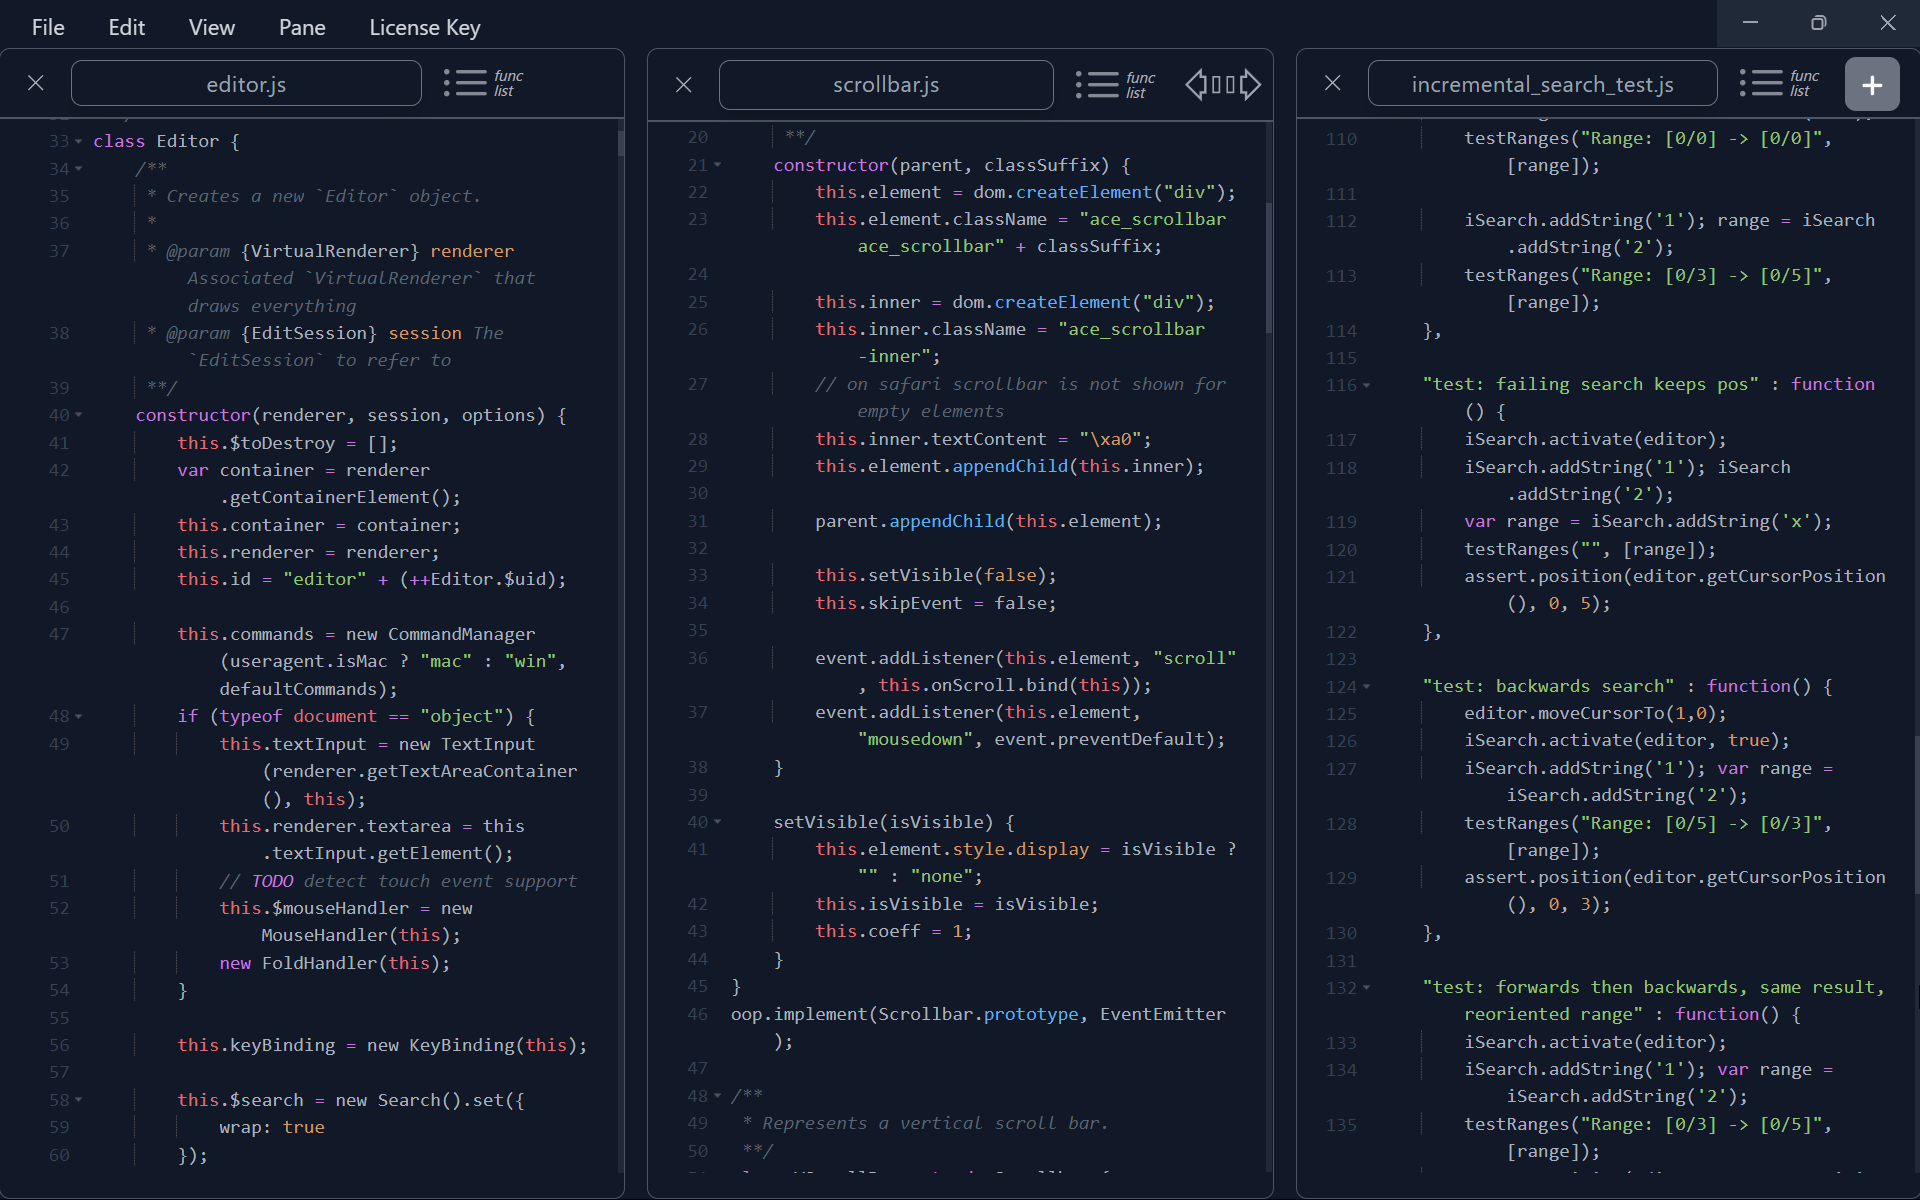Collapse comment fold at line 48 in scrollbar.js
The width and height of the screenshot is (1920, 1200).
pyautogui.click(x=717, y=1096)
